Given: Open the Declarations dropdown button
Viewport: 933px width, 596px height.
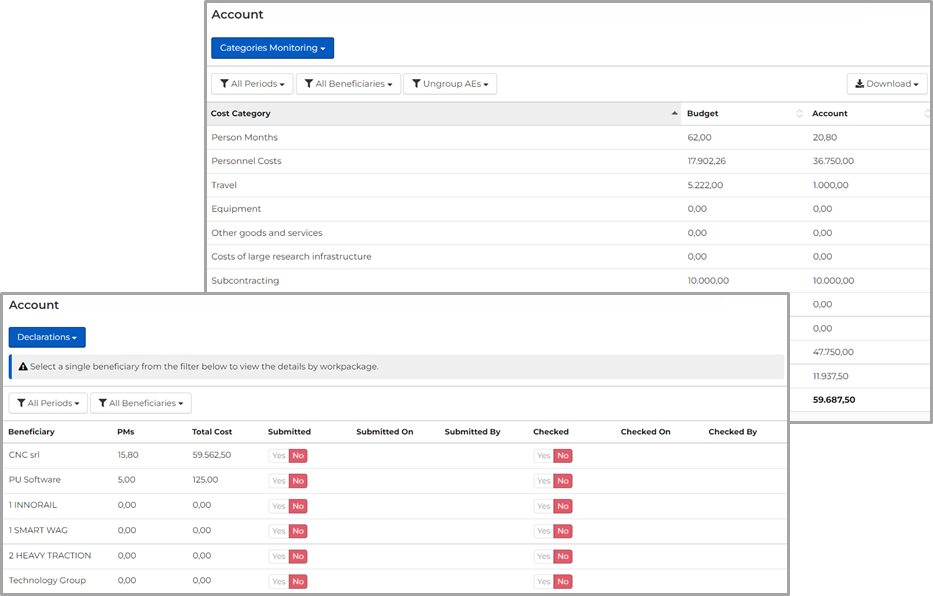Looking at the screenshot, I should 47,337.
